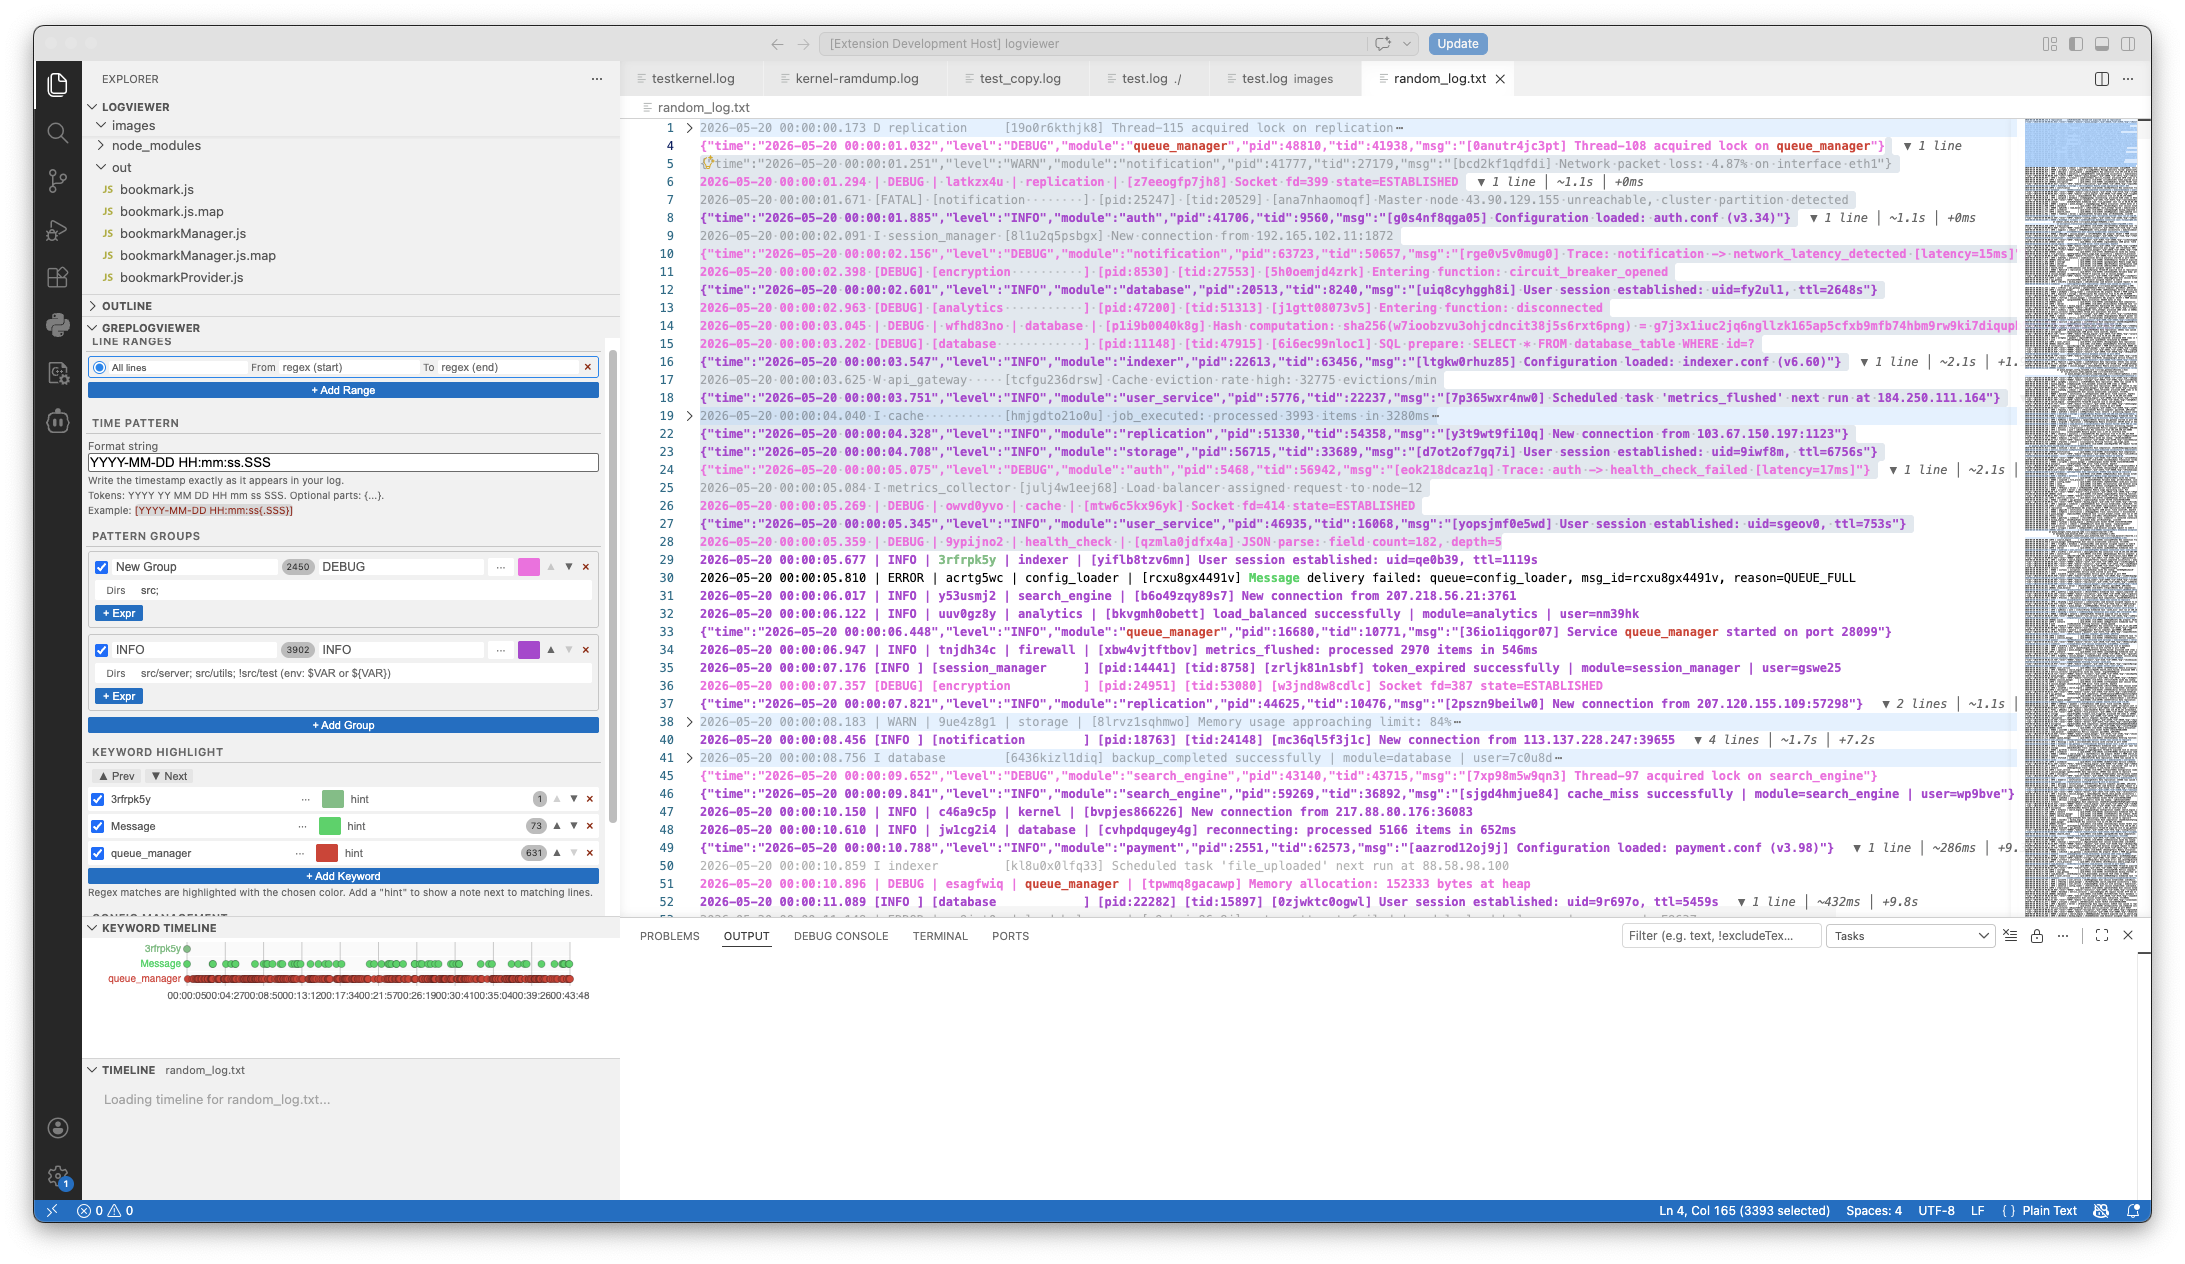Open the DEBUG CONSOLE panel tab
Image resolution: width=2185 pixels, height=1264 pixels.
click(841, 936)
